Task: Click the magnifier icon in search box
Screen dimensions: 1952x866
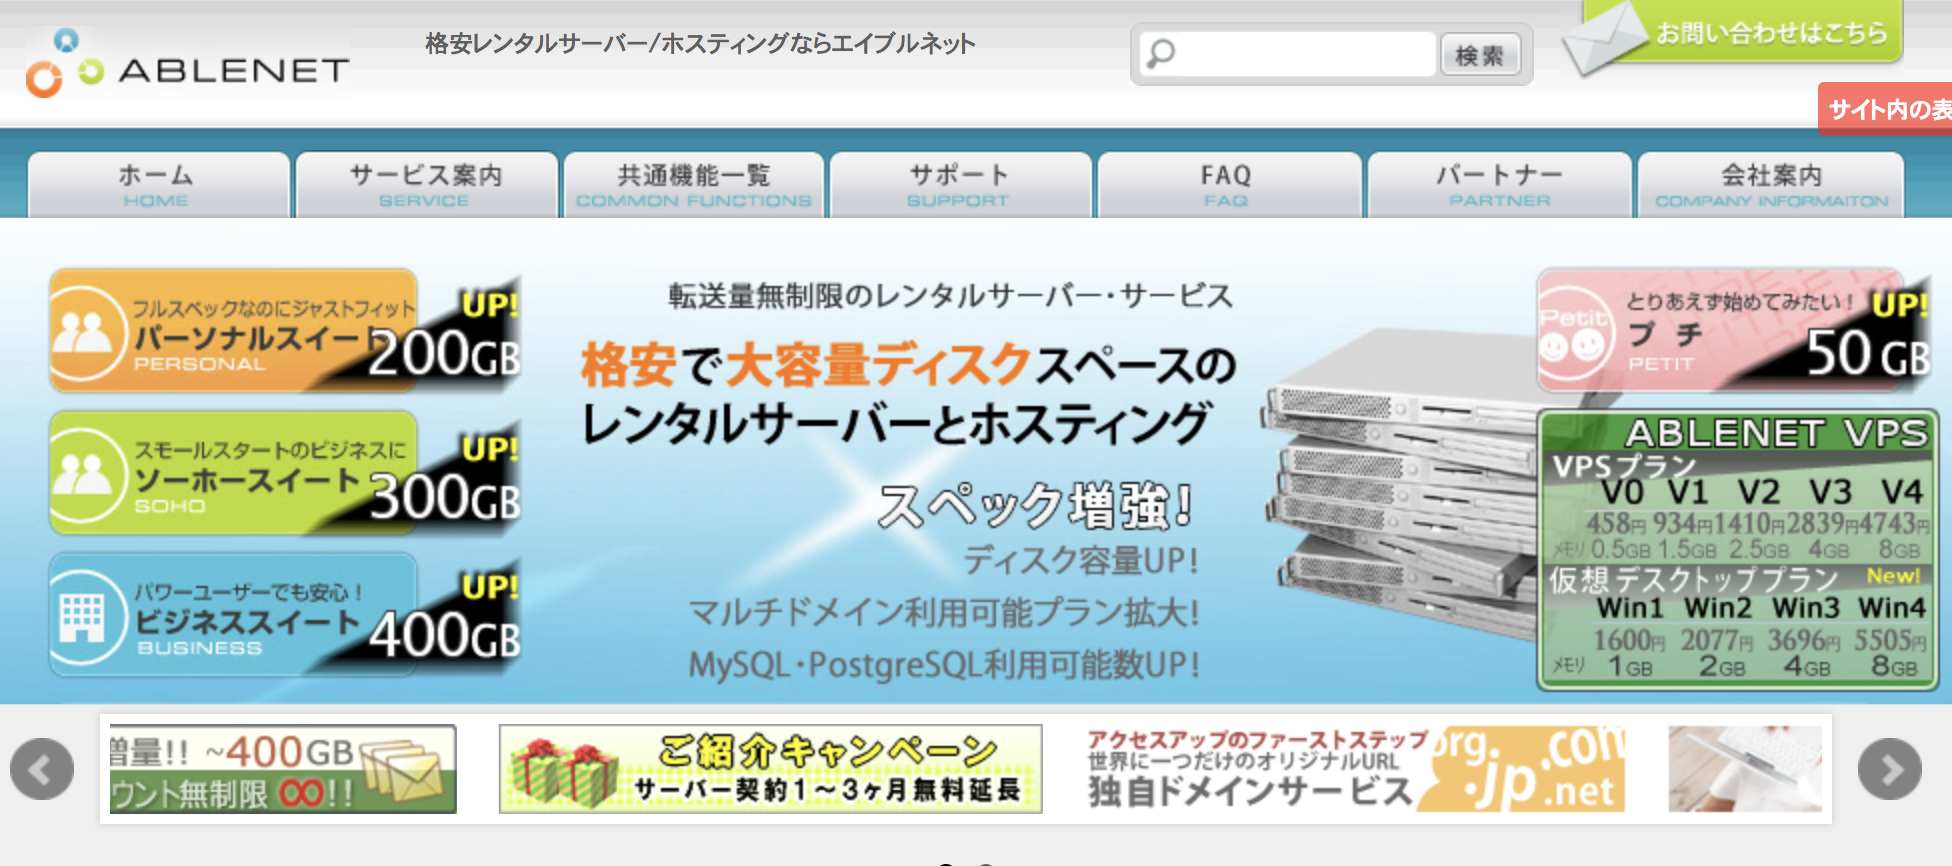Action: tap(1161, 53)
